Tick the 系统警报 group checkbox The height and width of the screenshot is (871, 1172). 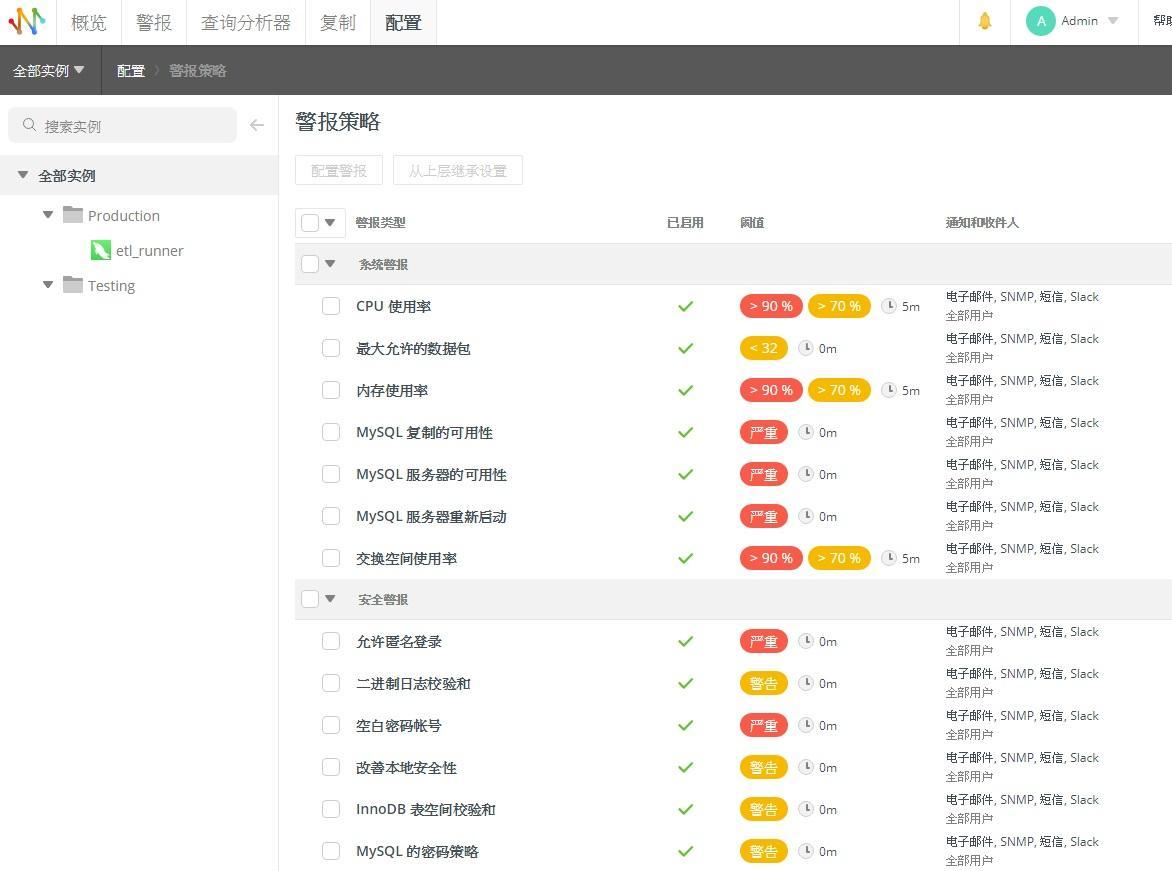[310, 264]
